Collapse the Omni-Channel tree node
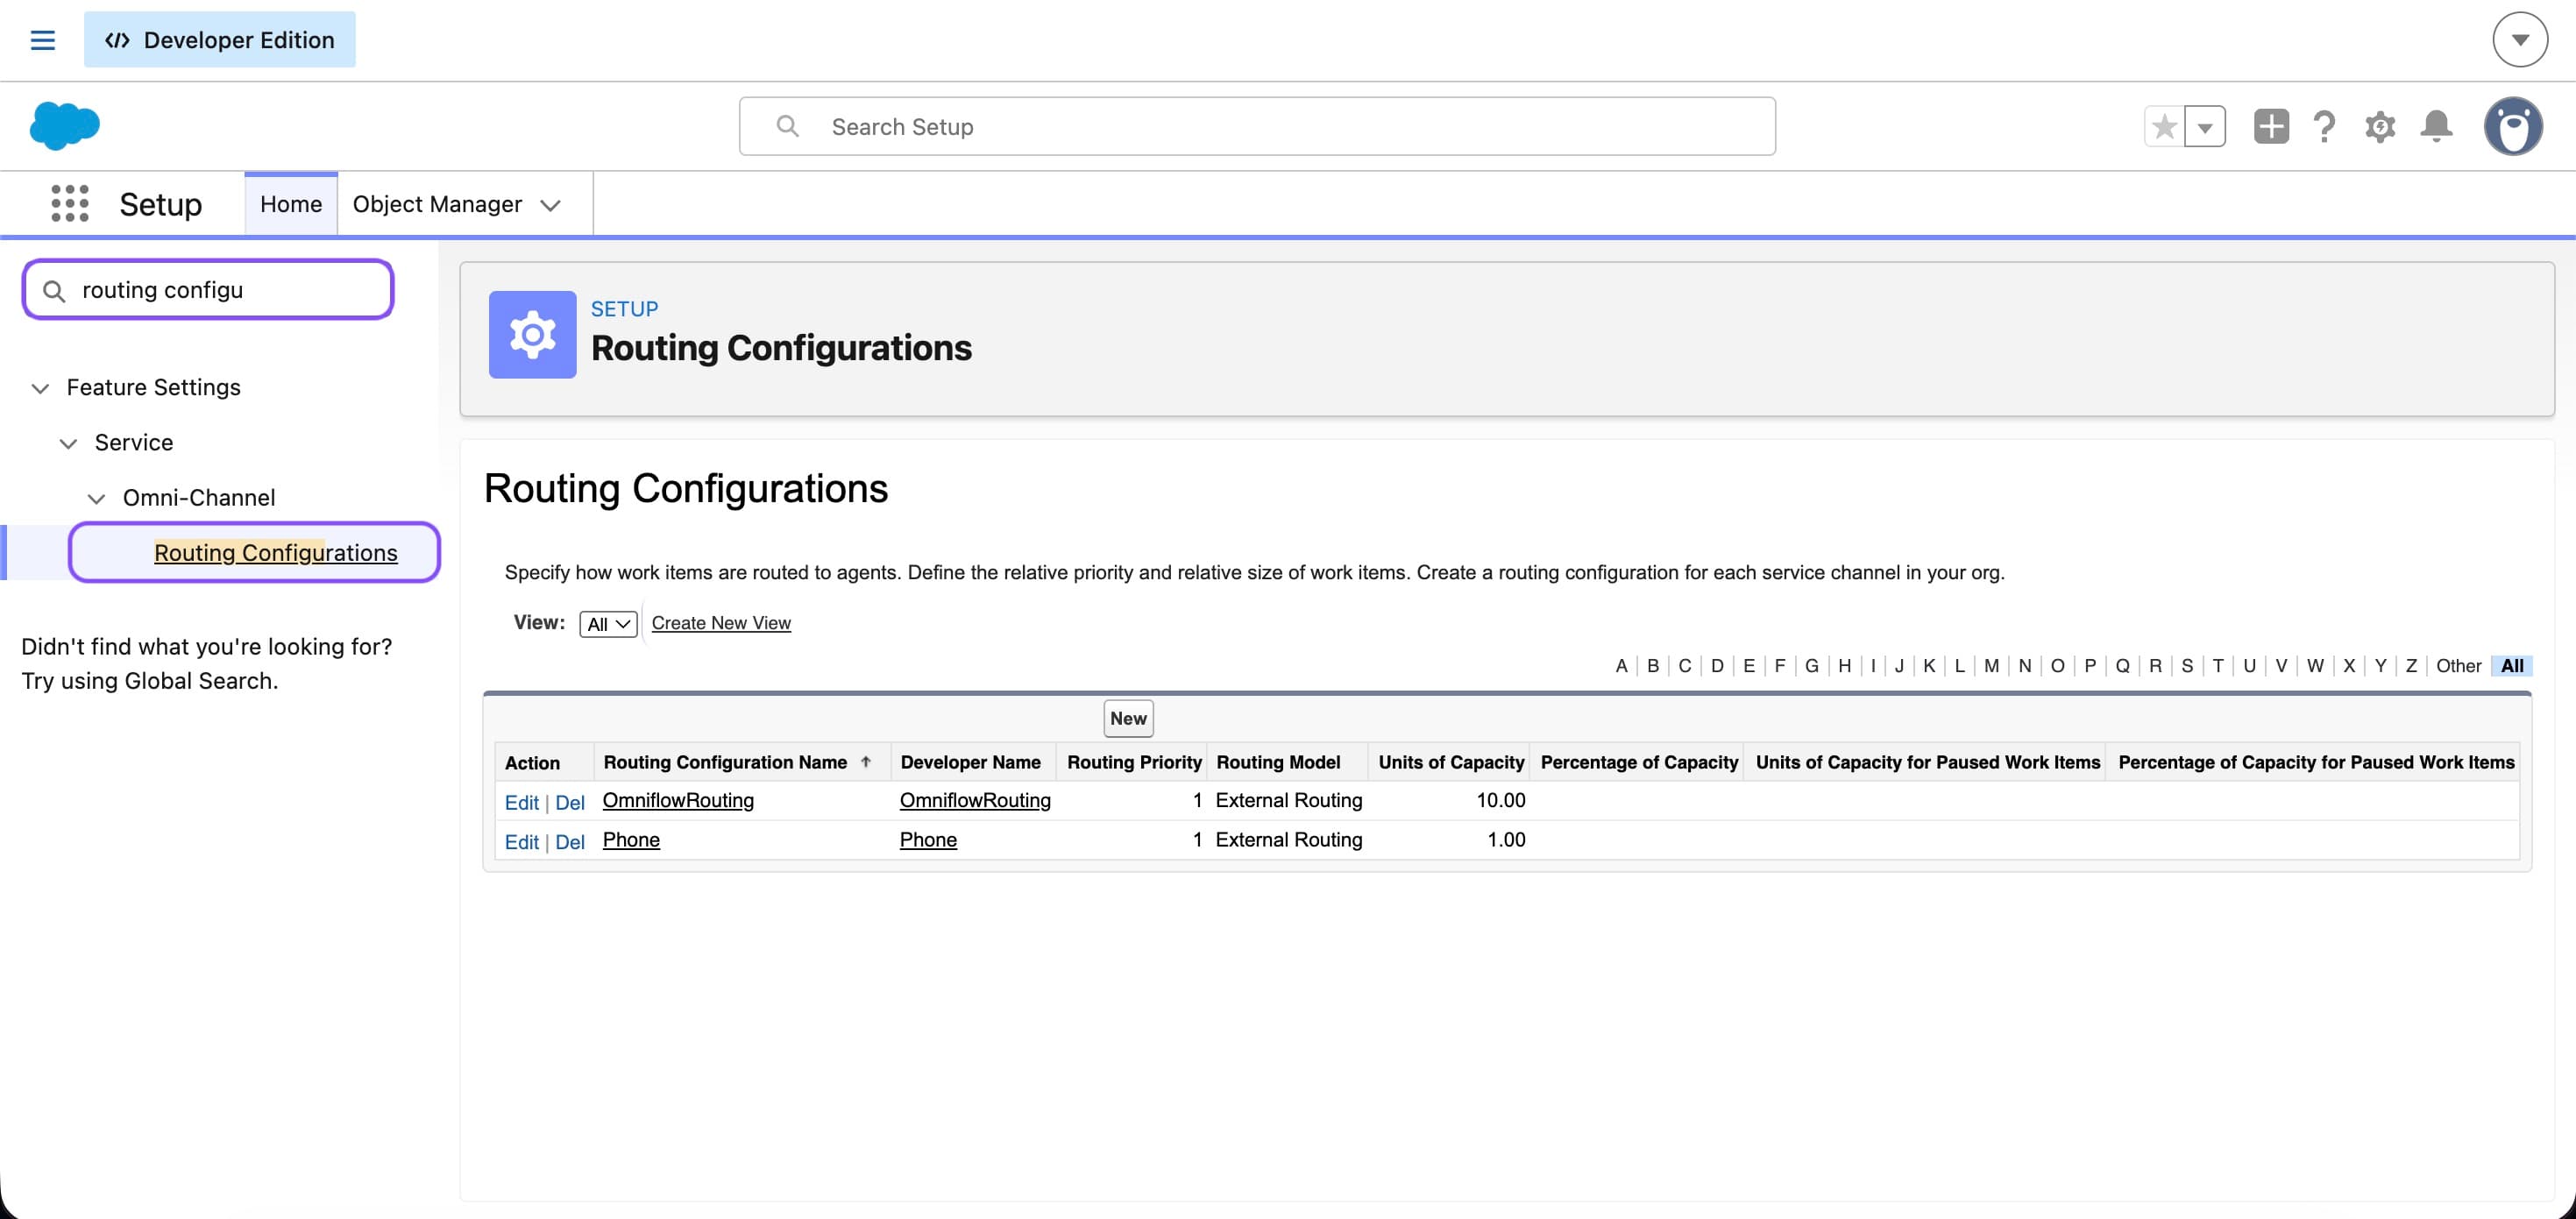 96,498
